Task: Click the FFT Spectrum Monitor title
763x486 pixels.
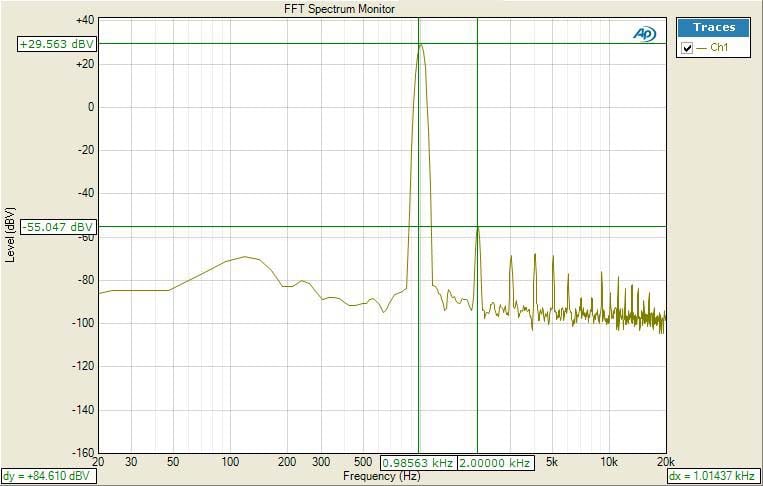Action: (x=340, y=8)
